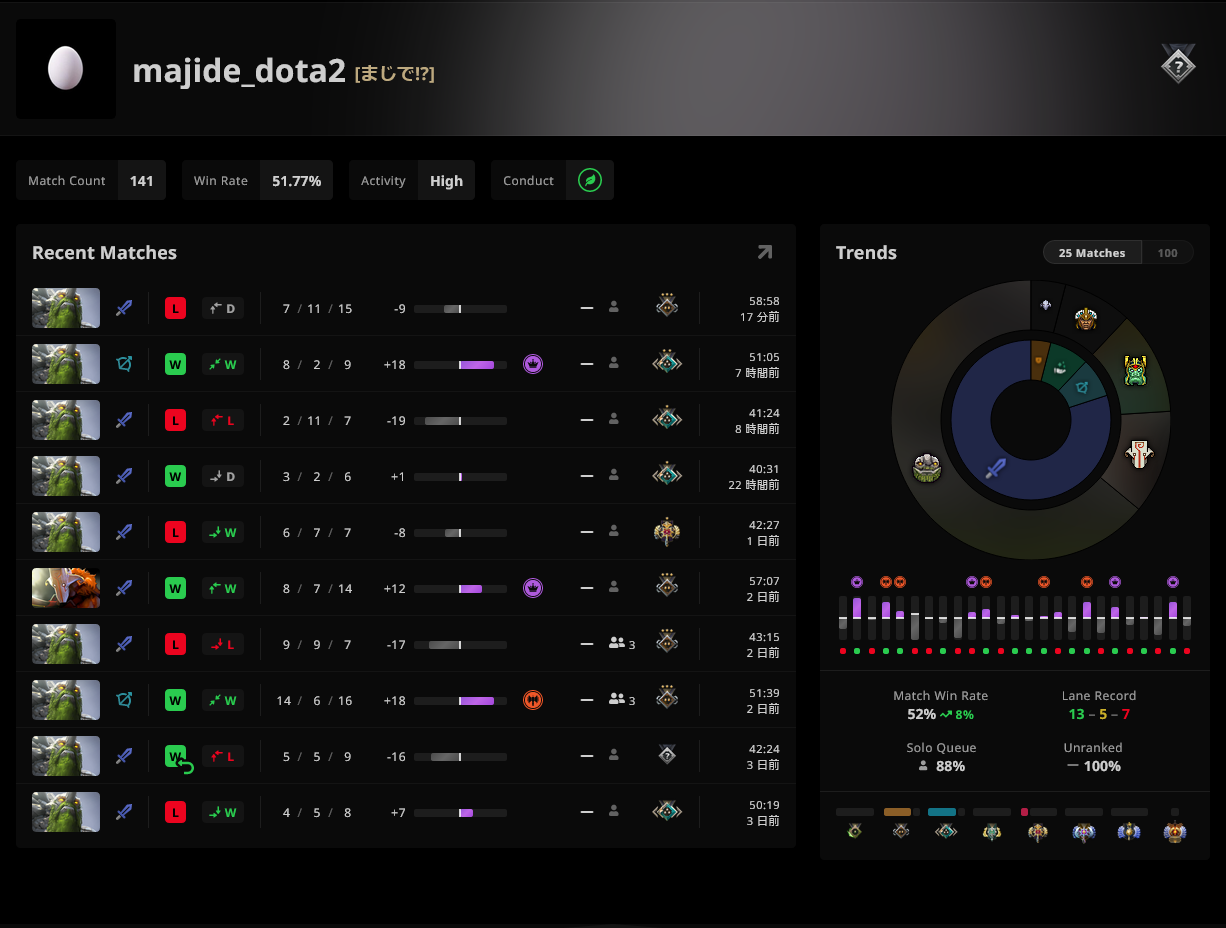This screenshot has width=1226, height=928.
Task: Click purple crown award in 57:07 match row
Action: (533, 588)
